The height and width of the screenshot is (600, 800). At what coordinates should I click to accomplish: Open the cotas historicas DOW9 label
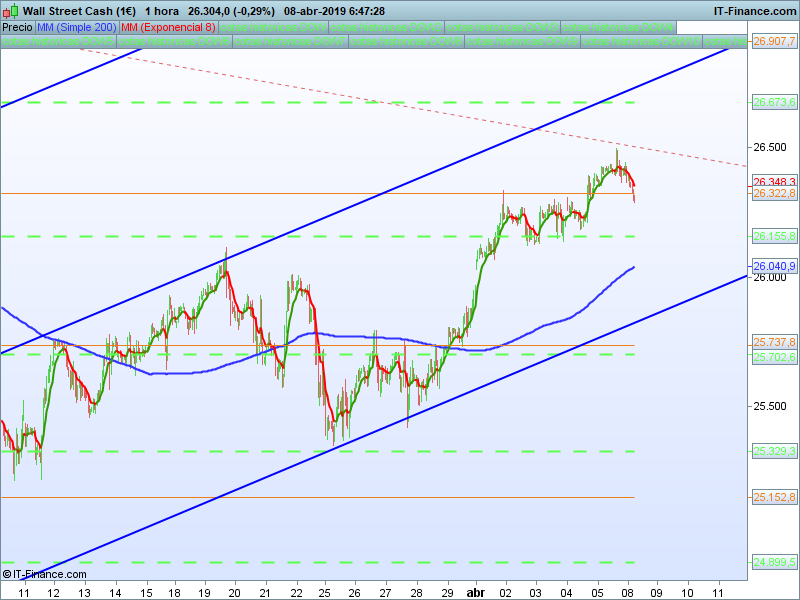point(522,41)
